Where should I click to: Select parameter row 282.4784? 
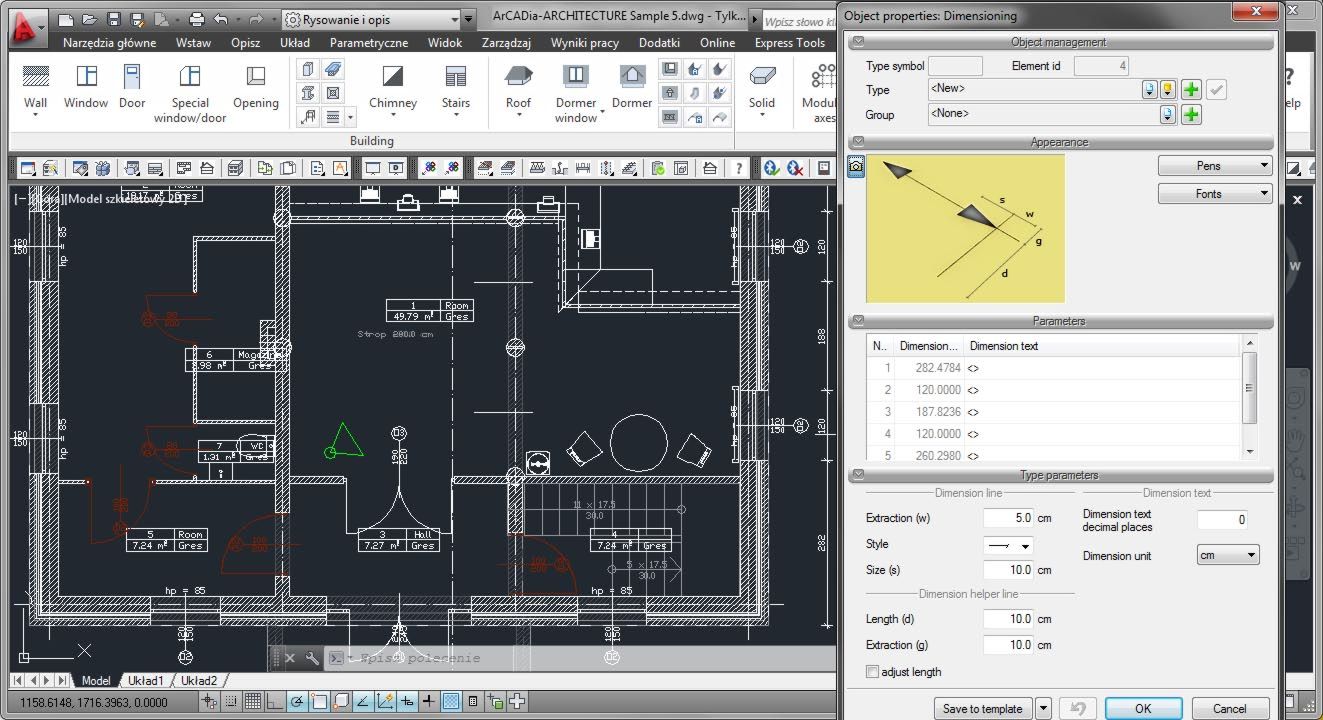tap(1054, 368)
